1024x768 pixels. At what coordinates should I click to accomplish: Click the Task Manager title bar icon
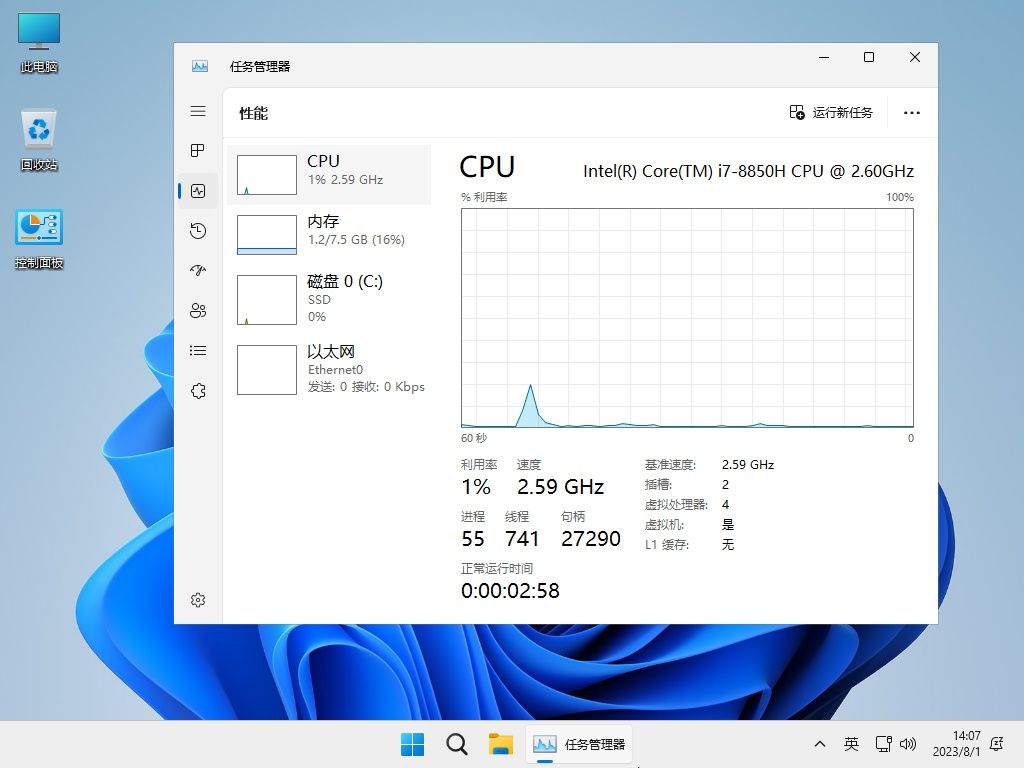(x=200, y=66)
